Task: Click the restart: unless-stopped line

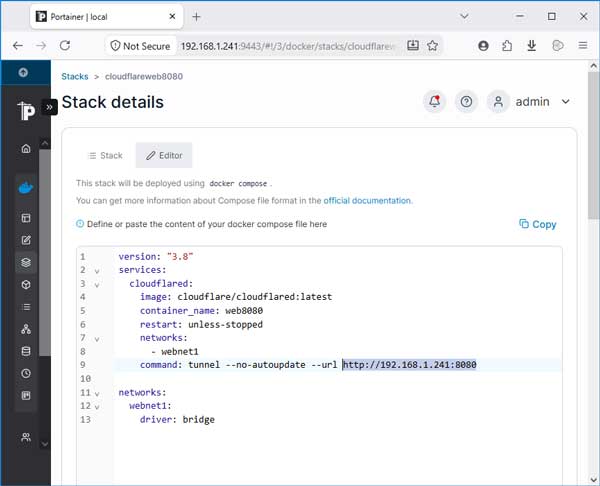Action: click(x=201, y=325)
